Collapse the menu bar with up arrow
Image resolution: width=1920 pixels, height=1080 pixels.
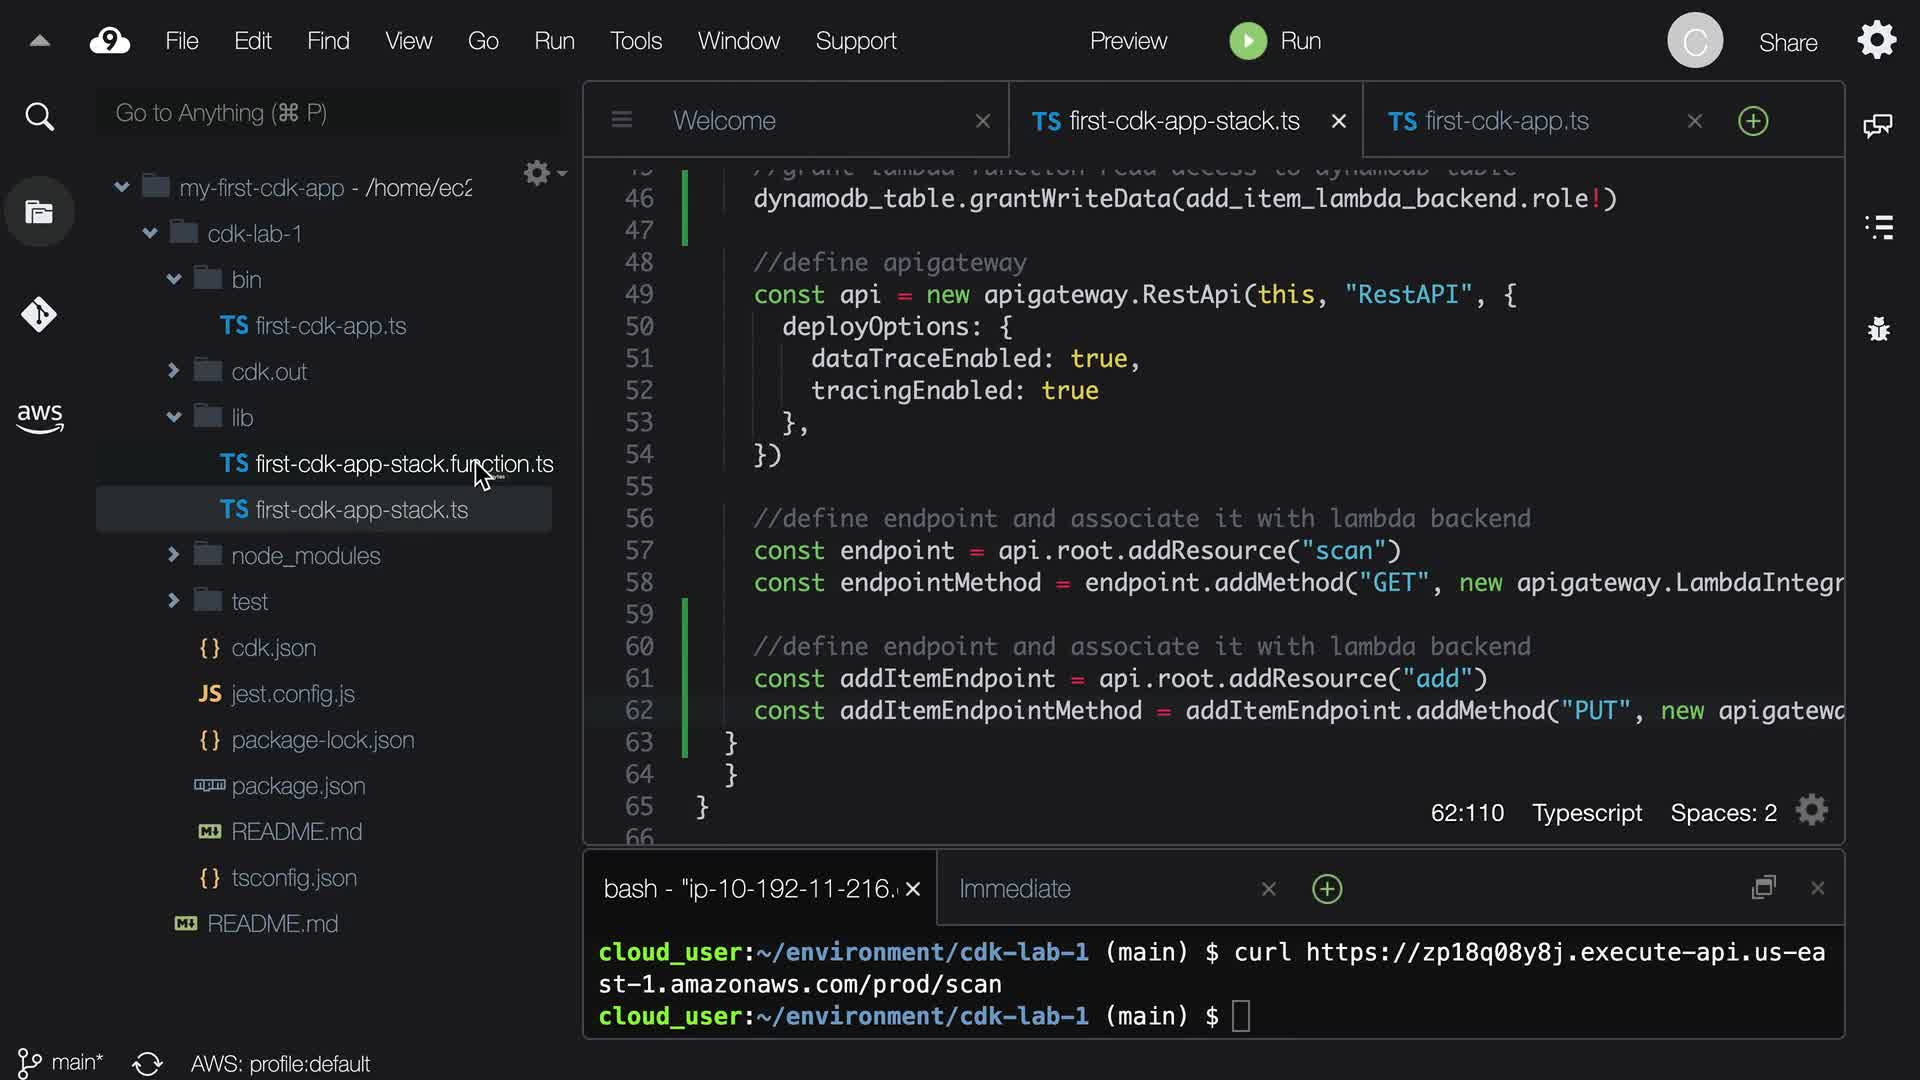coord(40,41)
